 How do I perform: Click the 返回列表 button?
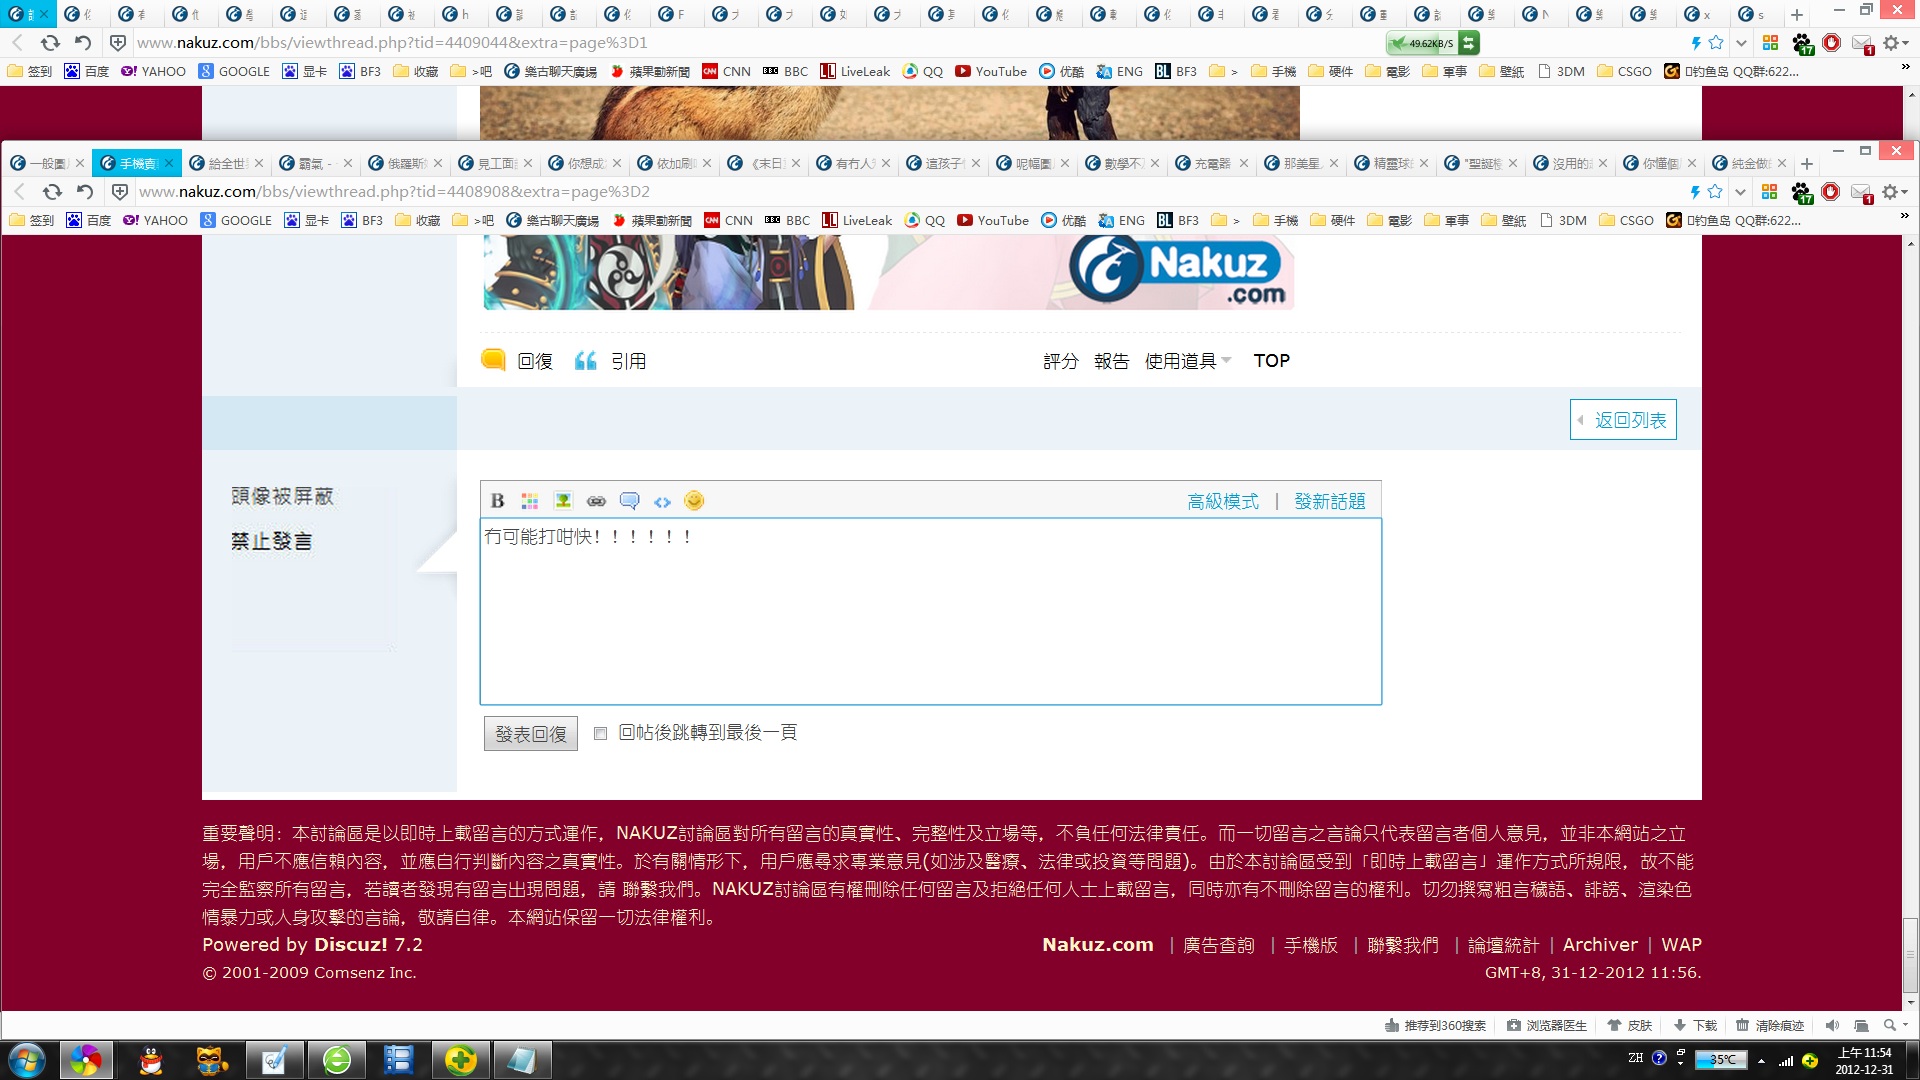(x=1623, y=420)
